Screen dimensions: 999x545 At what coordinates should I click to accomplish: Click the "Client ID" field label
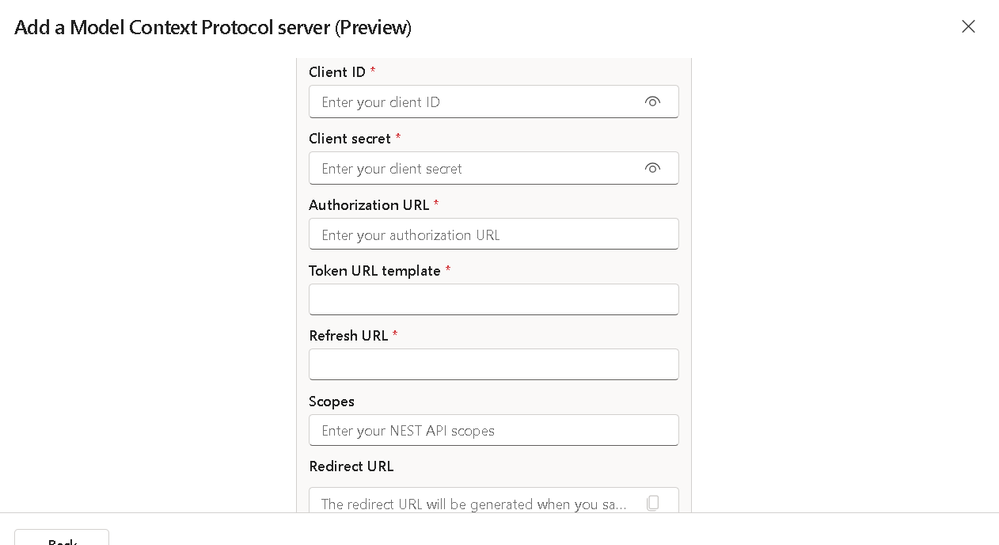point(337,72)
